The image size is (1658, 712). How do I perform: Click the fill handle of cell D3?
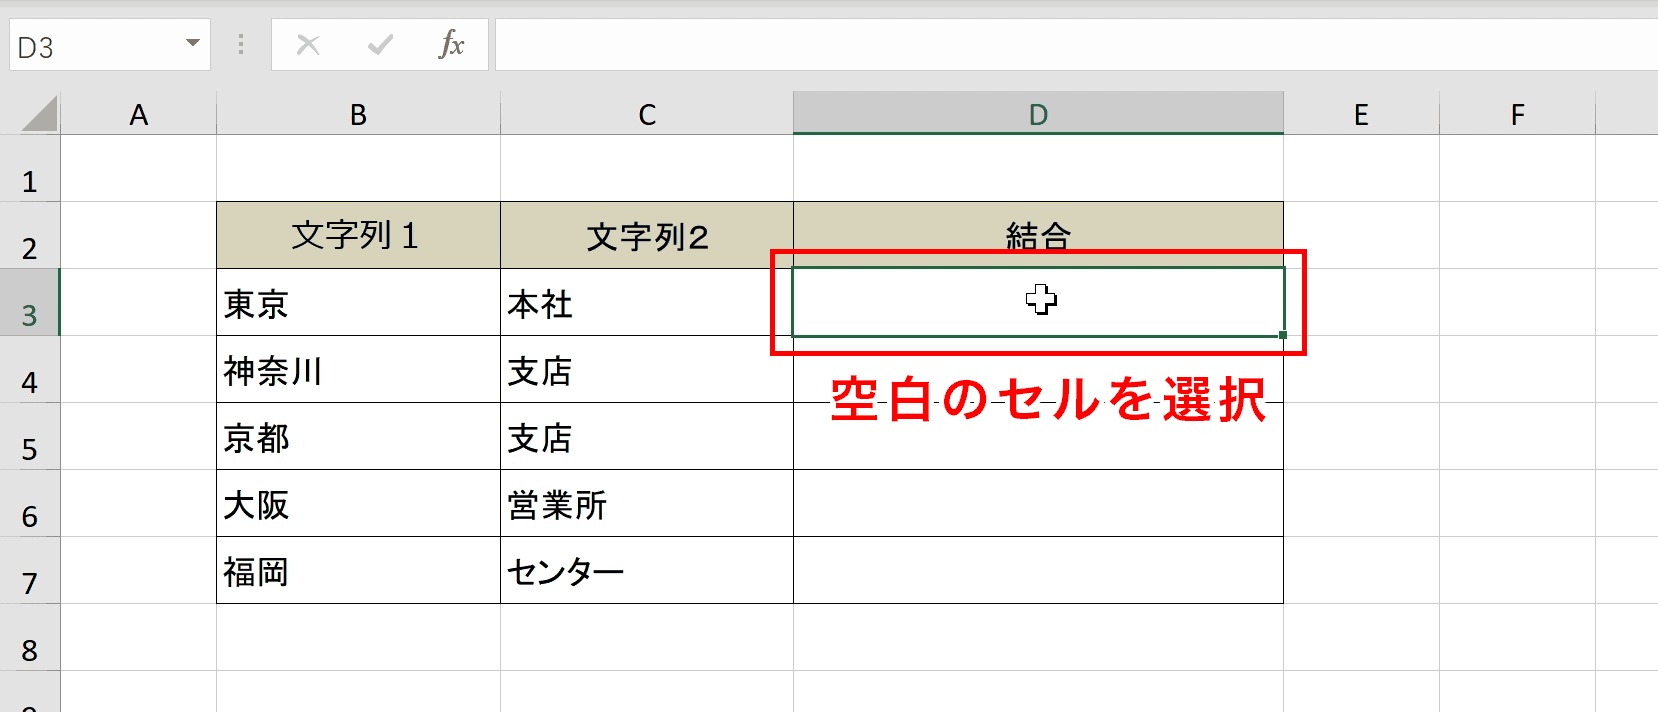point(1283,335)
